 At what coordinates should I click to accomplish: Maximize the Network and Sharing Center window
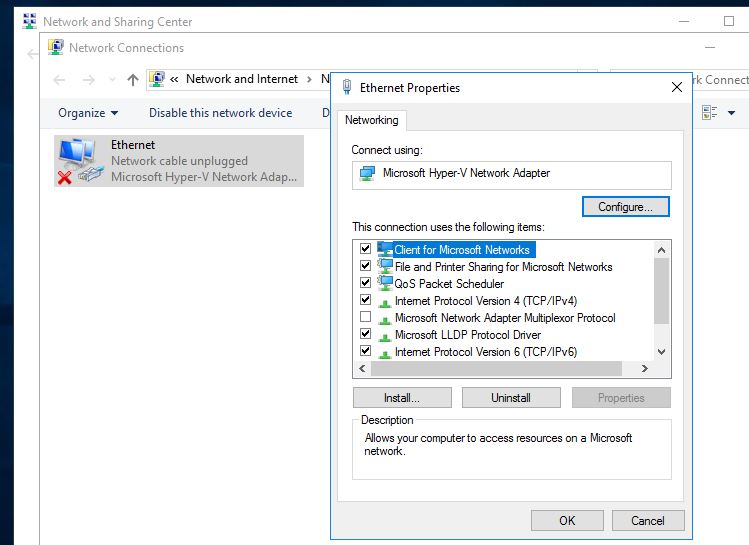729,21
